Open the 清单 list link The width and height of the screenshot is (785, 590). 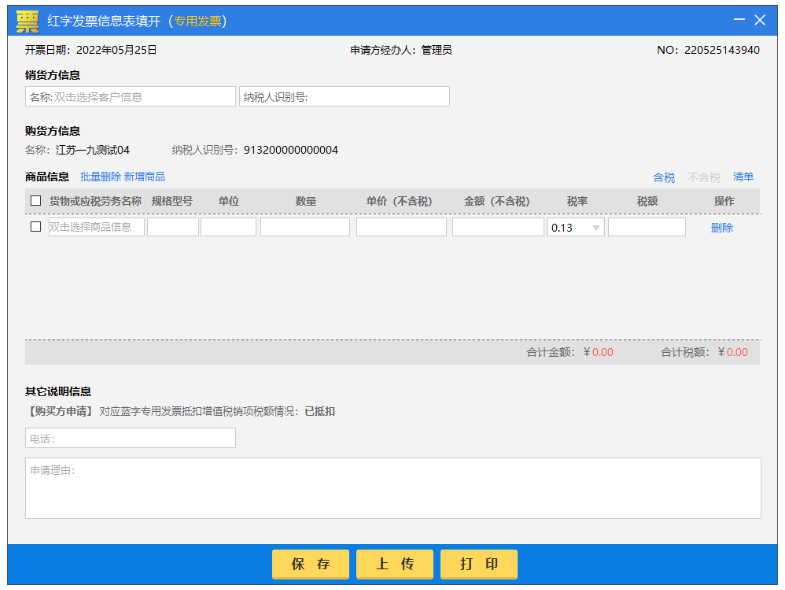(x=743, y=177)
